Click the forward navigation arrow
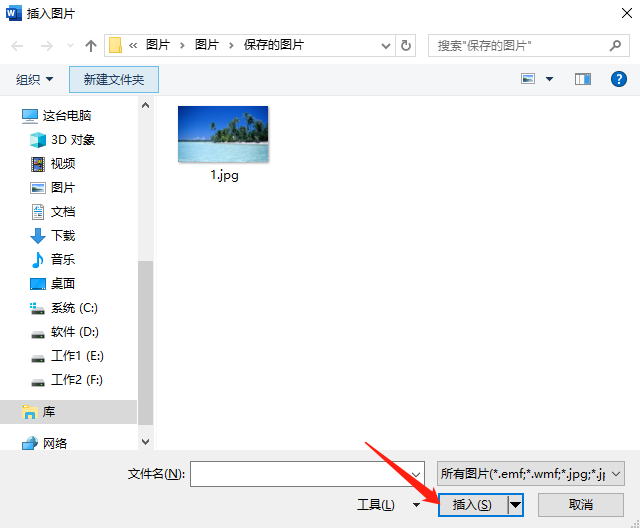The width and height of the screenshot is (640, 528). click(x=46, y=46)
